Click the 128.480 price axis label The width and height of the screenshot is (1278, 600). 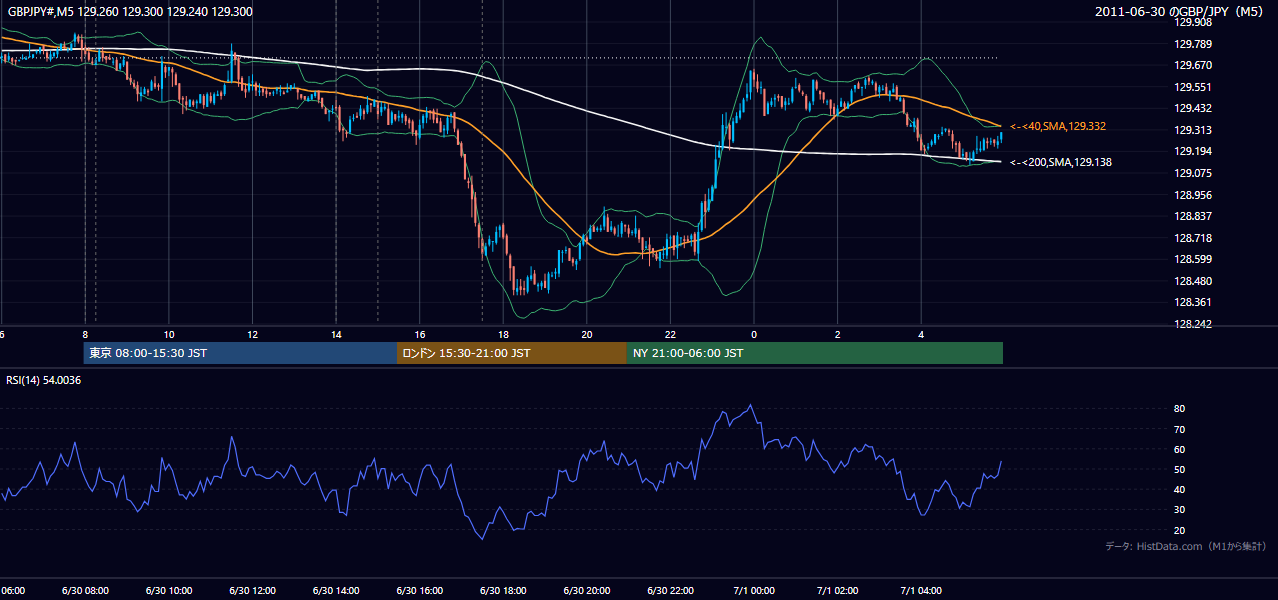pyautogui.click(x=1193, y=281)
